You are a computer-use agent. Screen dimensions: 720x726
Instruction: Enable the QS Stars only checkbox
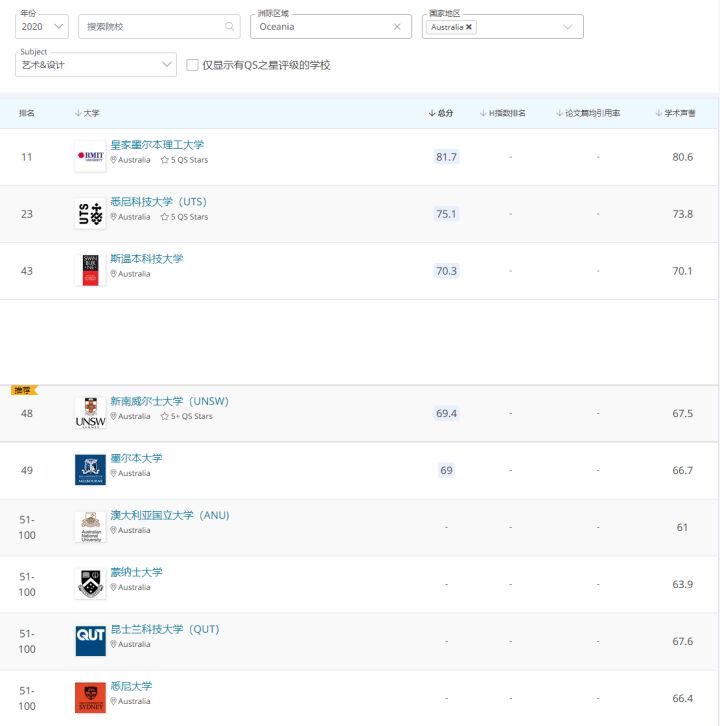(x=192, y=65)
